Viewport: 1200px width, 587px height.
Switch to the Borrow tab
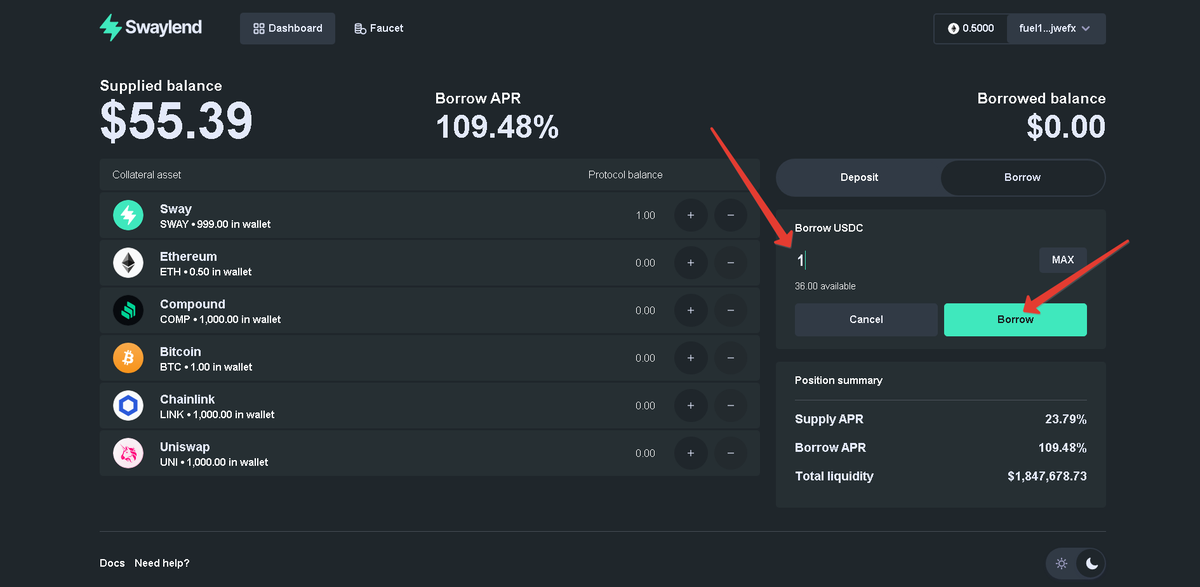pos(1022,177)
